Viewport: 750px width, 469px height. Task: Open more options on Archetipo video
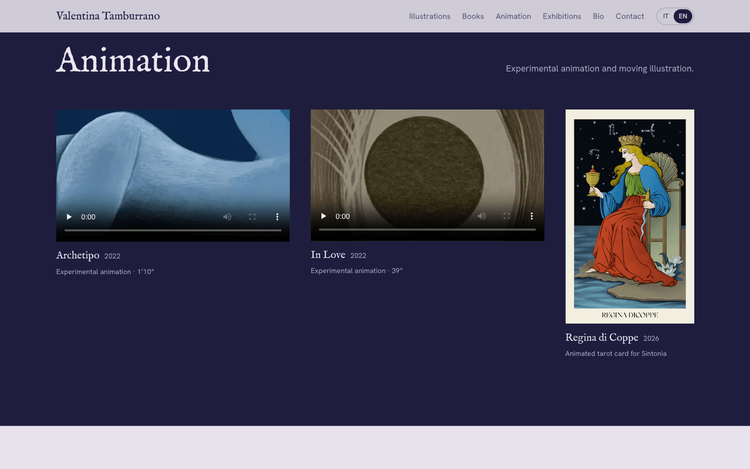click(x=277, y=217)
